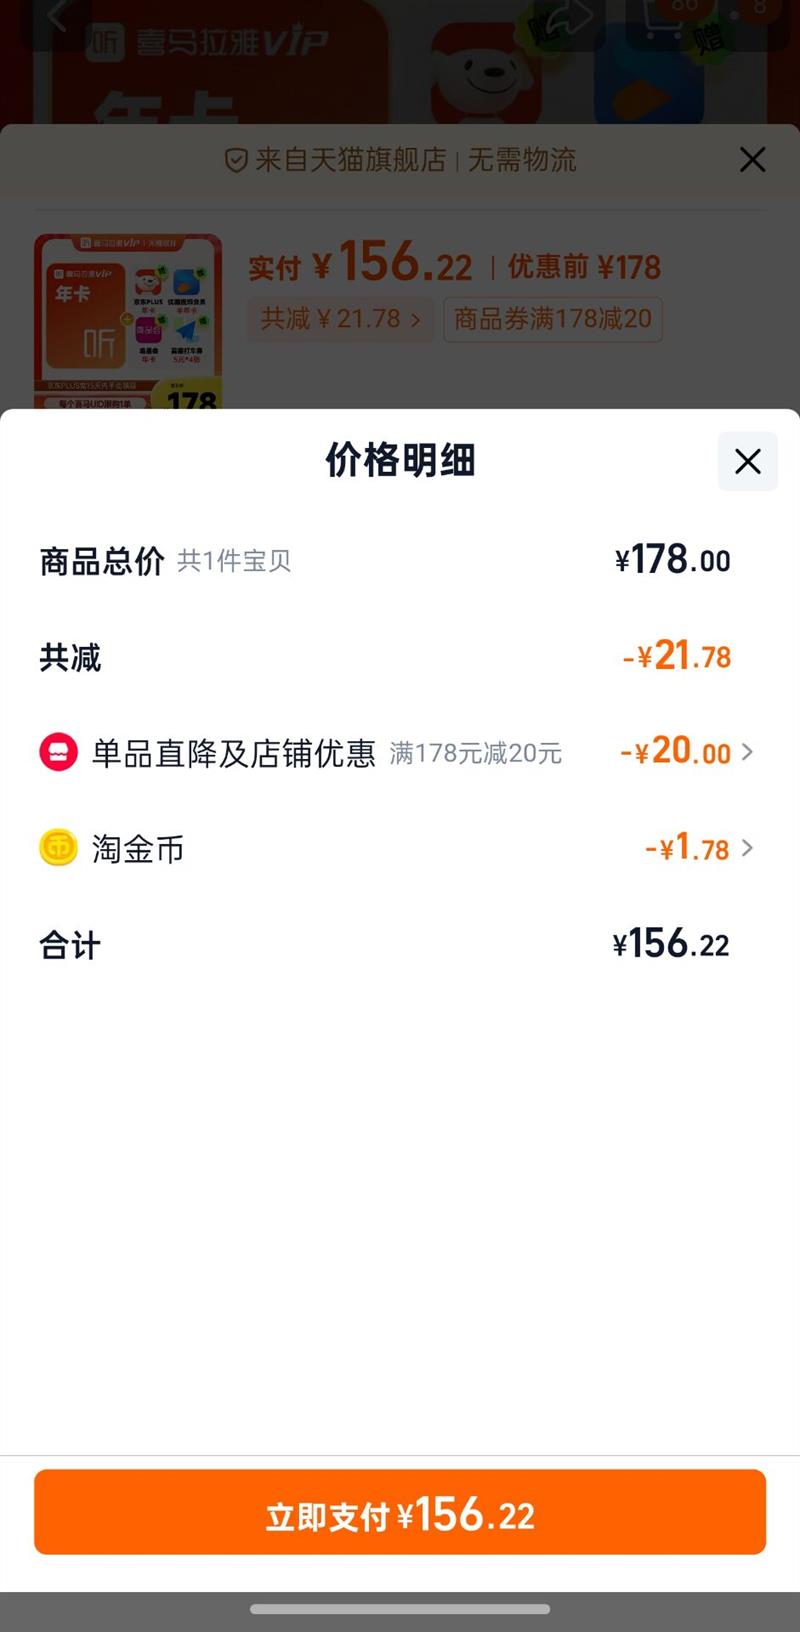Viewport: 800px width, 1632px height.
Task: Tap the 合计 ¥156.22 total amount
Action: click(x=671, y=944)
